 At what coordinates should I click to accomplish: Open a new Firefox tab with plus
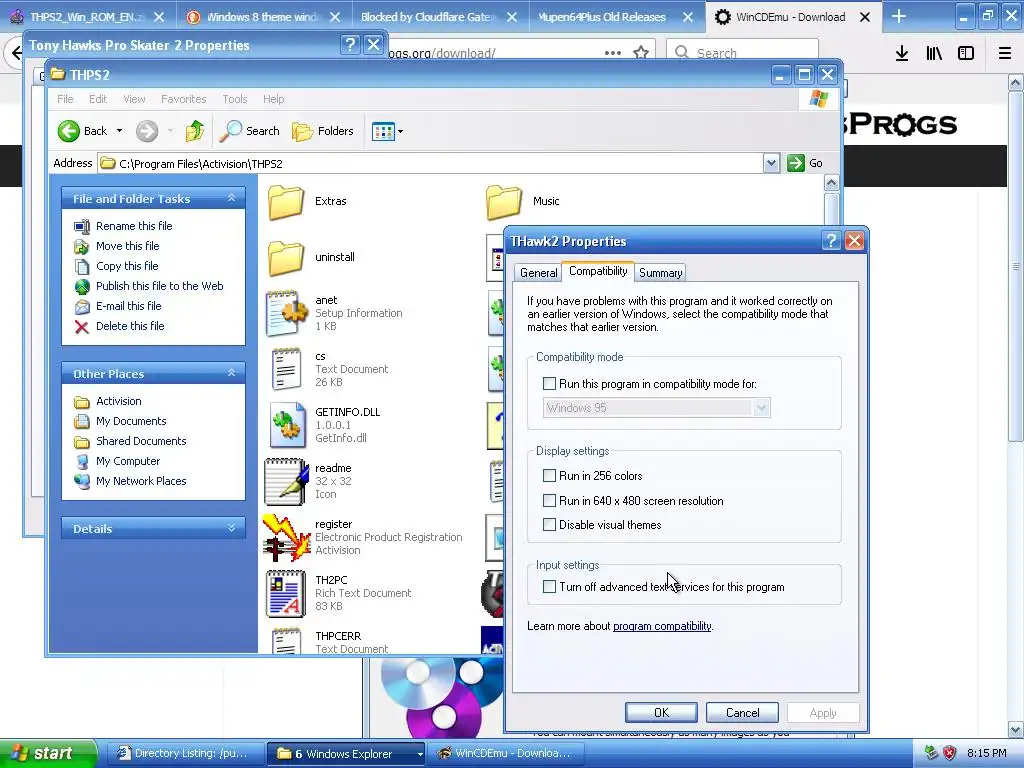tap(899, 16)
